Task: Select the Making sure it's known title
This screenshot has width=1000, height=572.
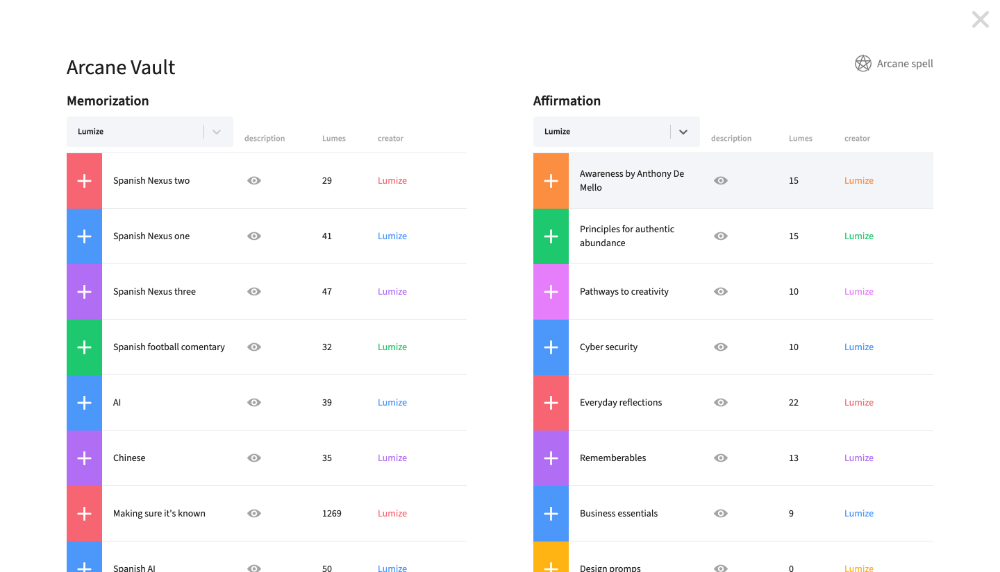Action: click(159, 513)
